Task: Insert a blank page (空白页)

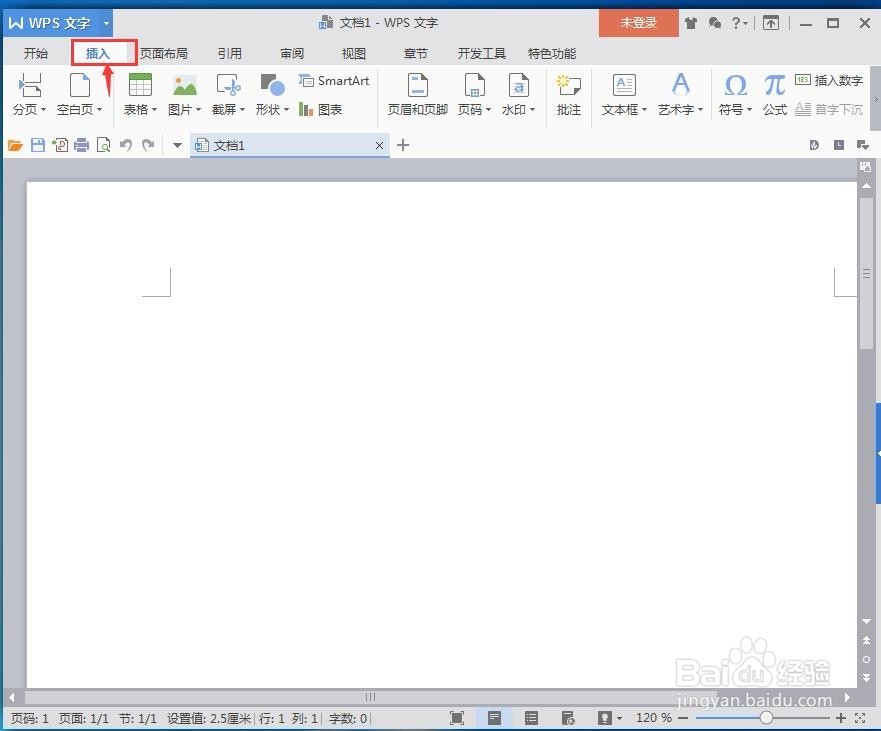Action: [x=79, y=94]
